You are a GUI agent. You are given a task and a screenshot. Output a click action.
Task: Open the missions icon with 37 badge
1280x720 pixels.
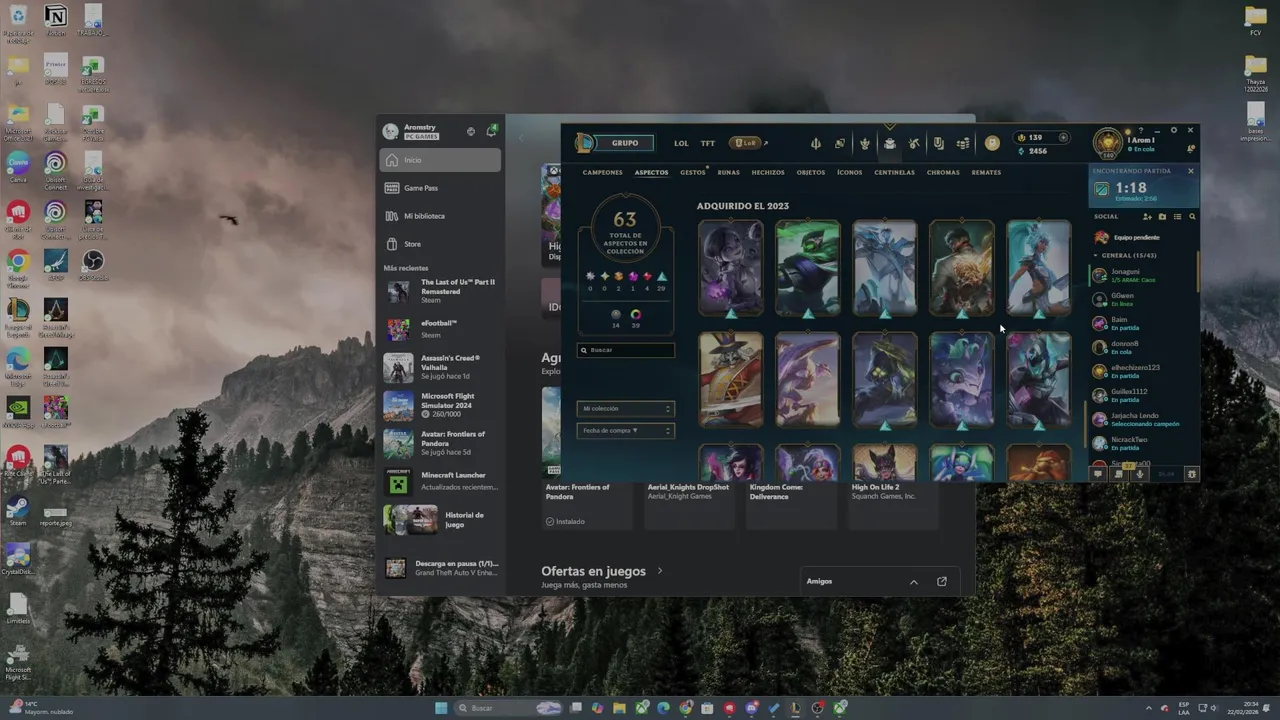(1118, 474)
